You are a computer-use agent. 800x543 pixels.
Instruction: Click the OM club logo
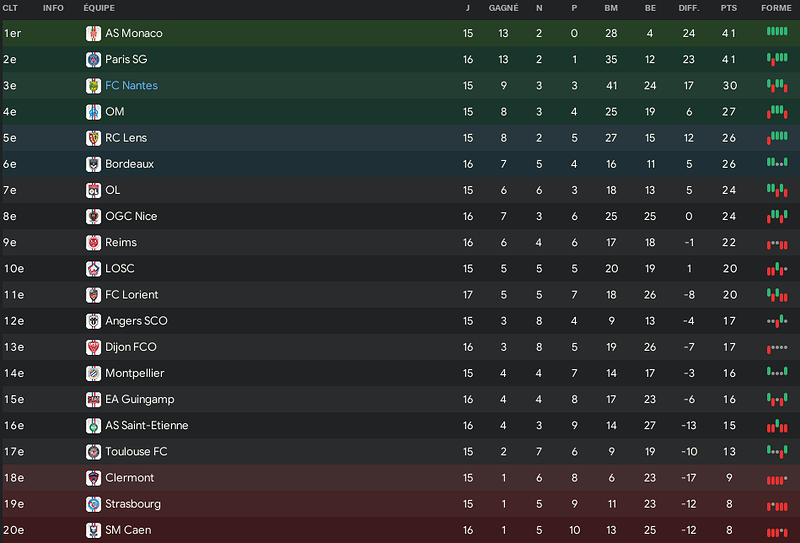click(93, 112)
